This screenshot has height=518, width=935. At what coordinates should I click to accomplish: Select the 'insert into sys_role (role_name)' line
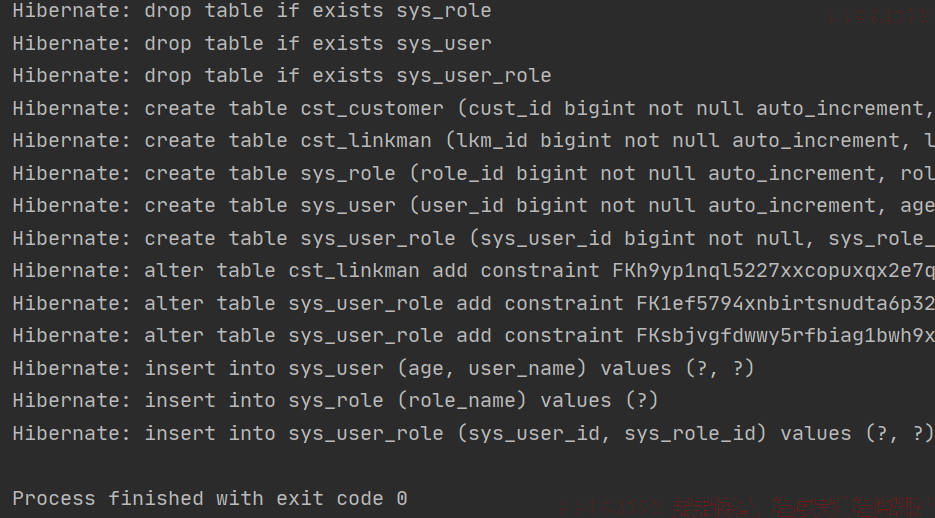[x=335, y=401]
